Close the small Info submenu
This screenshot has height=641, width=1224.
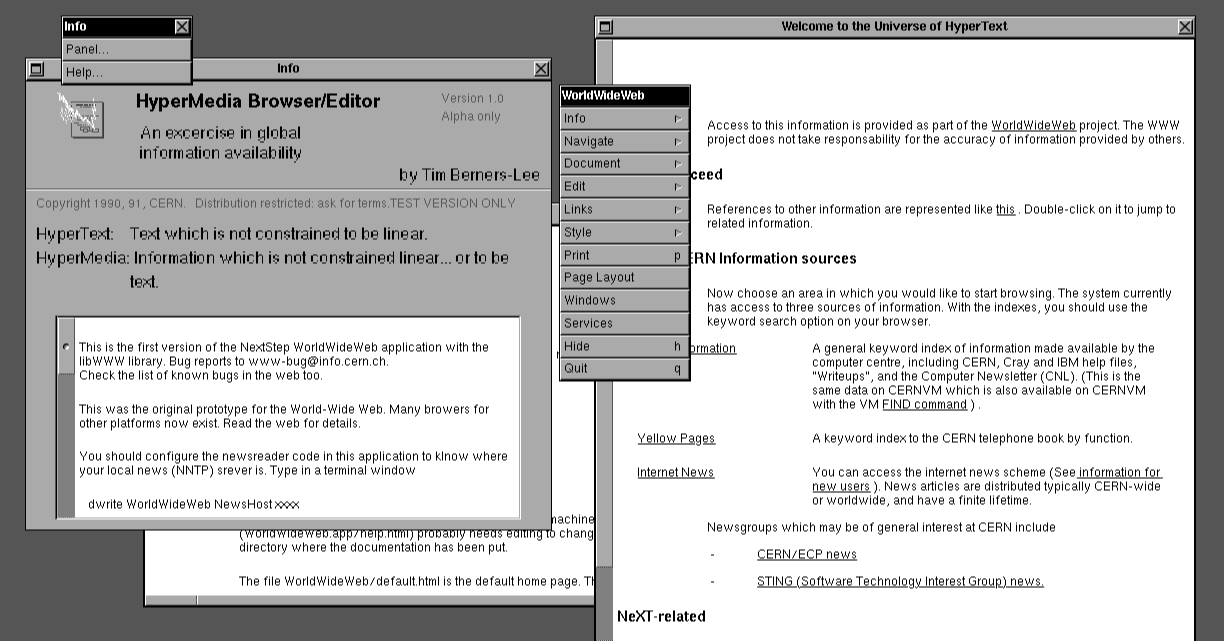(181, 27)
